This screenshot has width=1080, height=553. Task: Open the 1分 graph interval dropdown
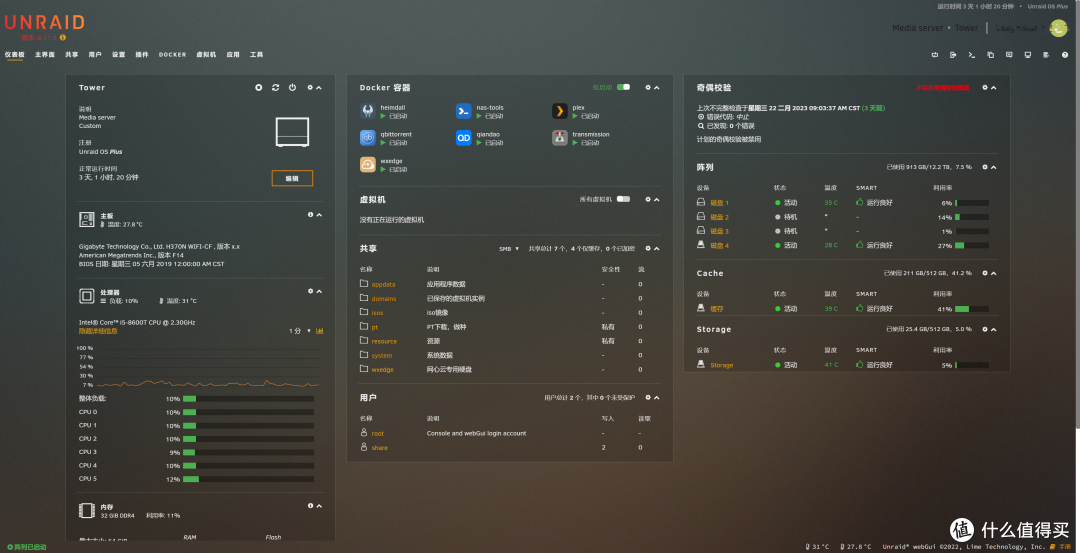pyautogui.click(x=300, y=331)
